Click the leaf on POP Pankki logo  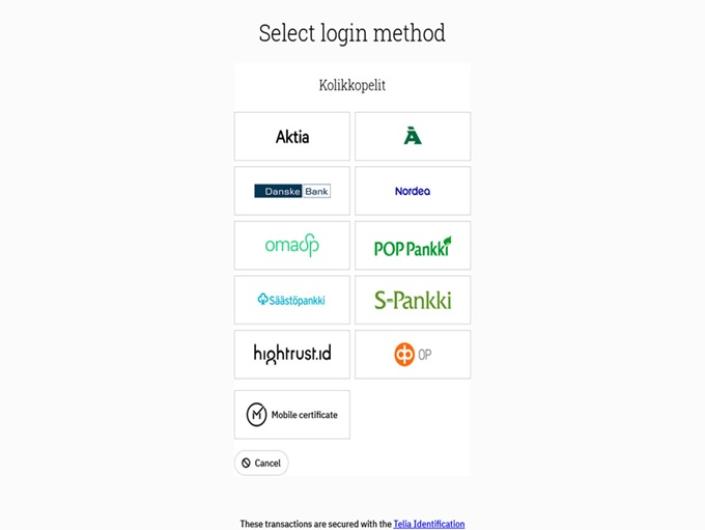(x=446, y=241)
